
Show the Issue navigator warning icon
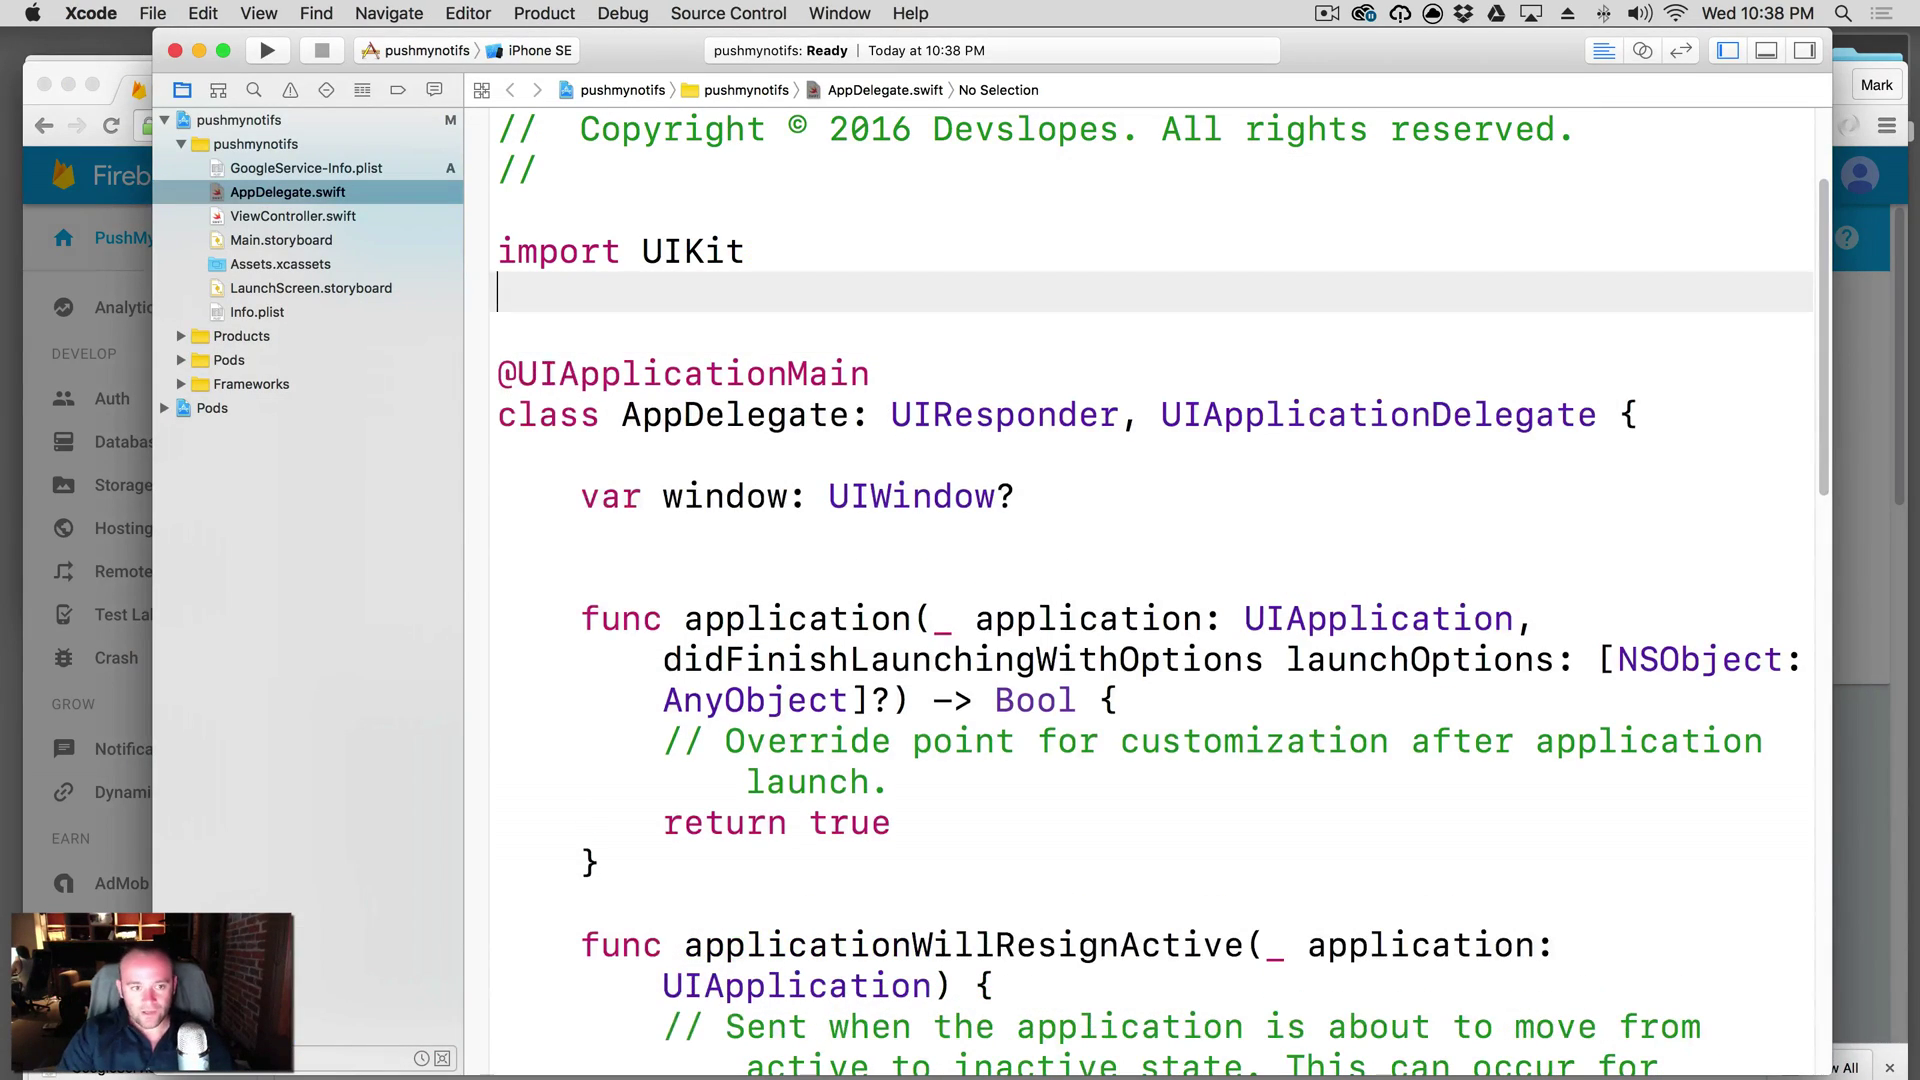click(x=290, y=90)
